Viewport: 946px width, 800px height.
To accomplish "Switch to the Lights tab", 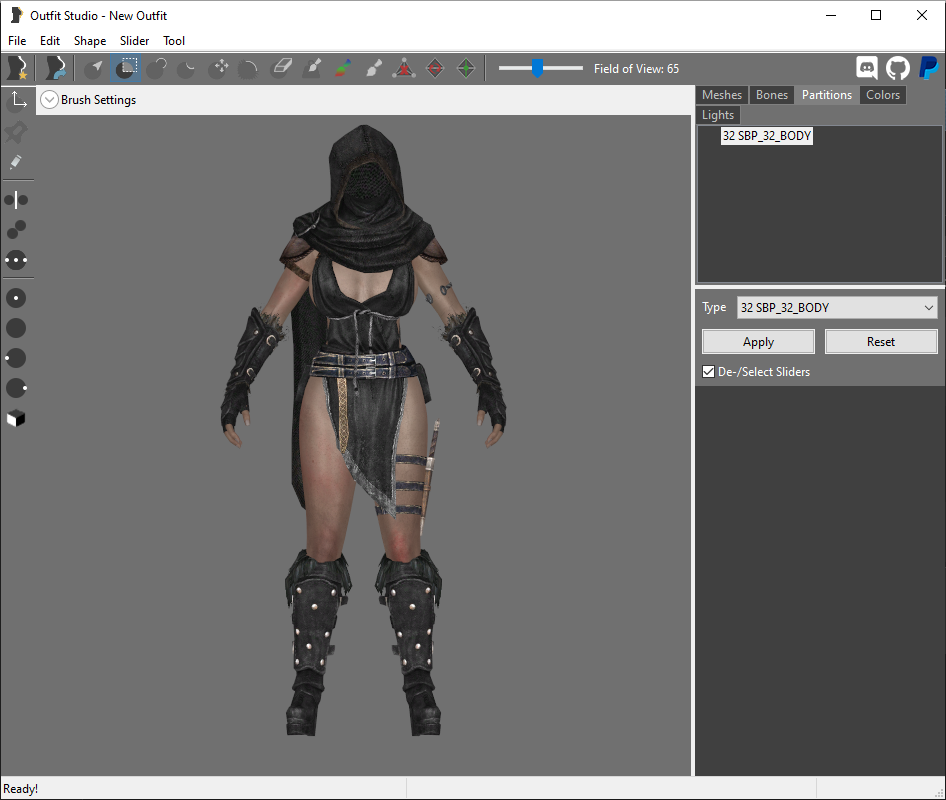I will (x=718, y=115).
